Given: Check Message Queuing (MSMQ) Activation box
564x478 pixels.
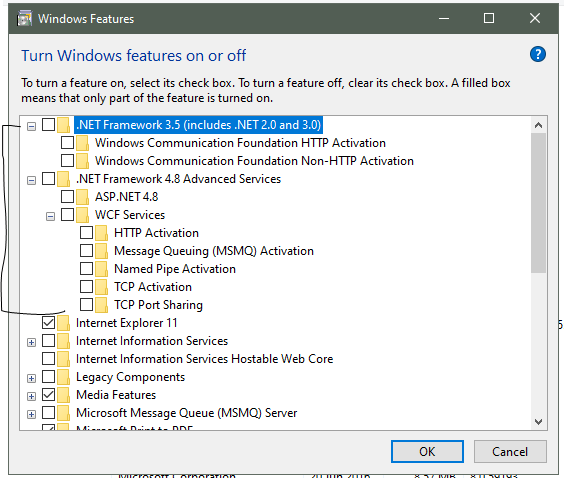Looking at the screenshot, I should click(x=87, y=250).
